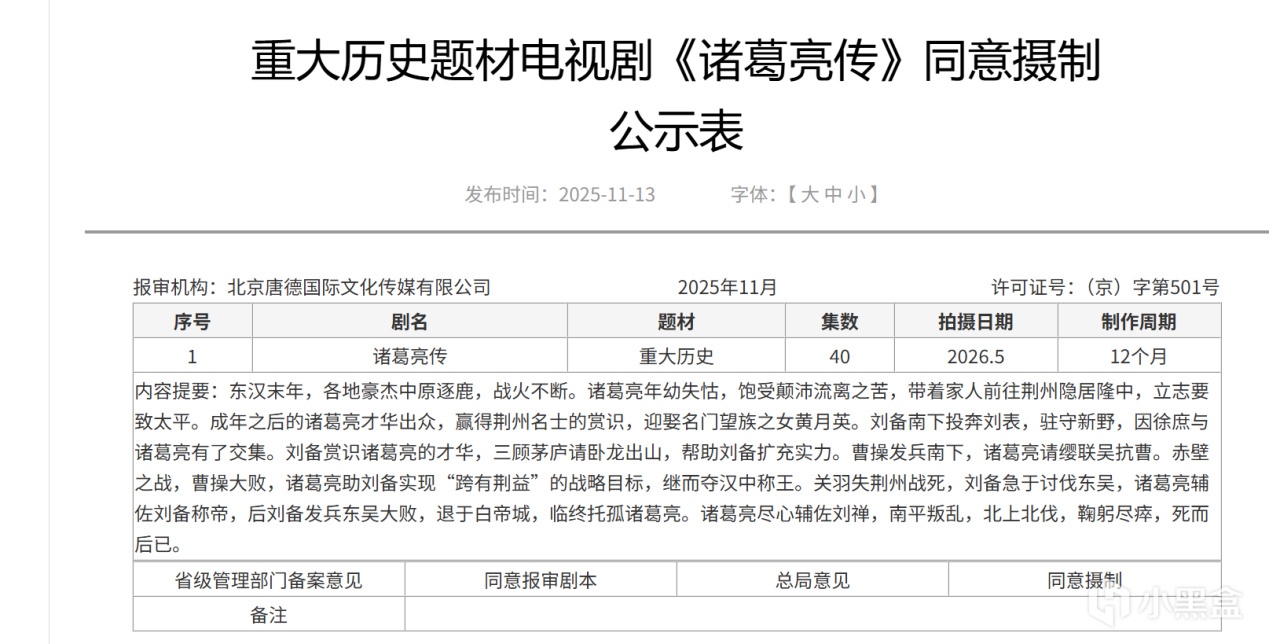Click the shooting date cell 2026.5
Viewport: 1280px width, 644px height.
pyautogui.click(x=975, y=356)
